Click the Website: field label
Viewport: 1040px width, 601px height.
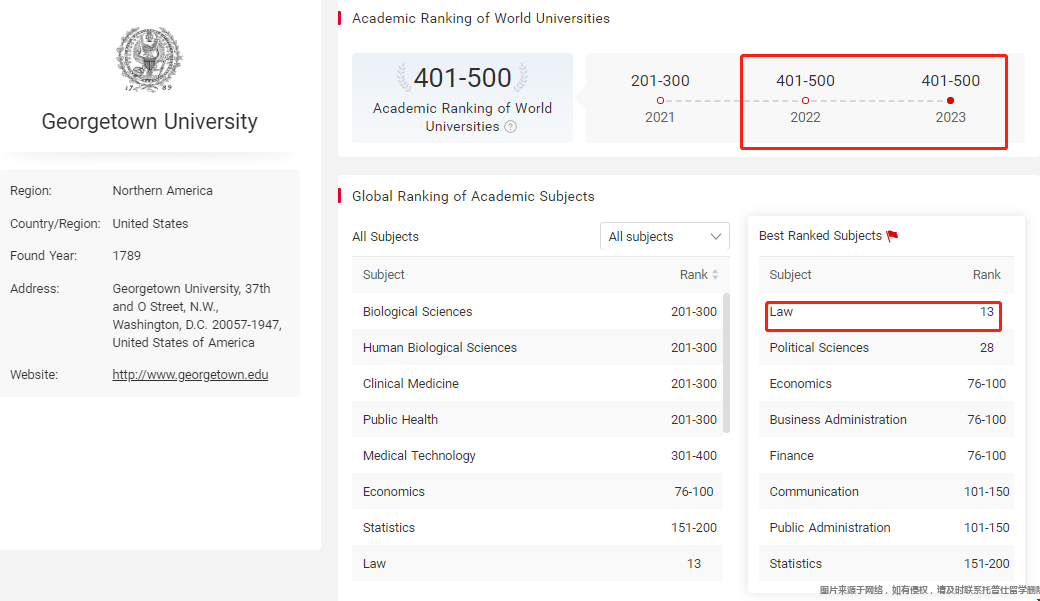[34, 375]
